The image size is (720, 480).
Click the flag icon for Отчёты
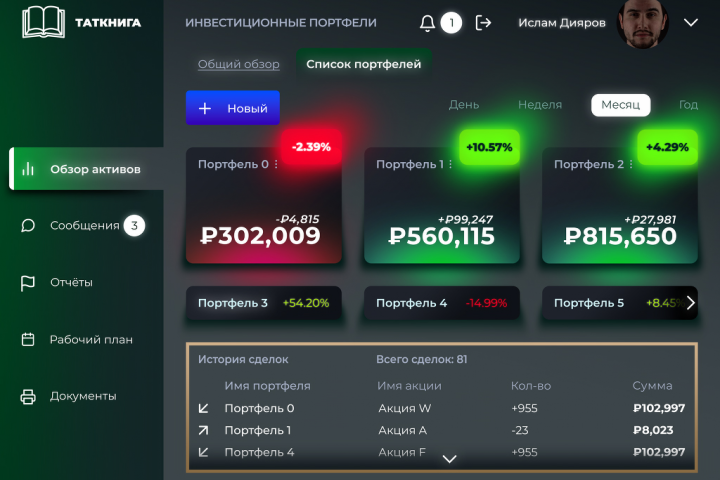click(x=28, y=282)
